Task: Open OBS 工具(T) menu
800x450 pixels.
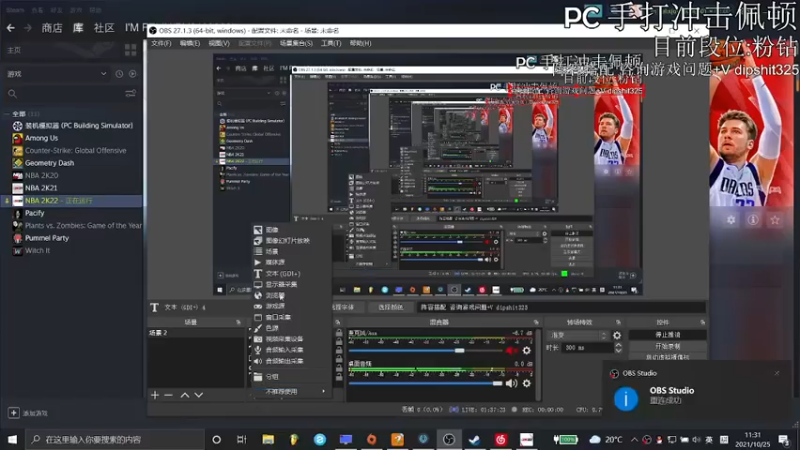Action: pyautogui.click(x=331, y=43)
